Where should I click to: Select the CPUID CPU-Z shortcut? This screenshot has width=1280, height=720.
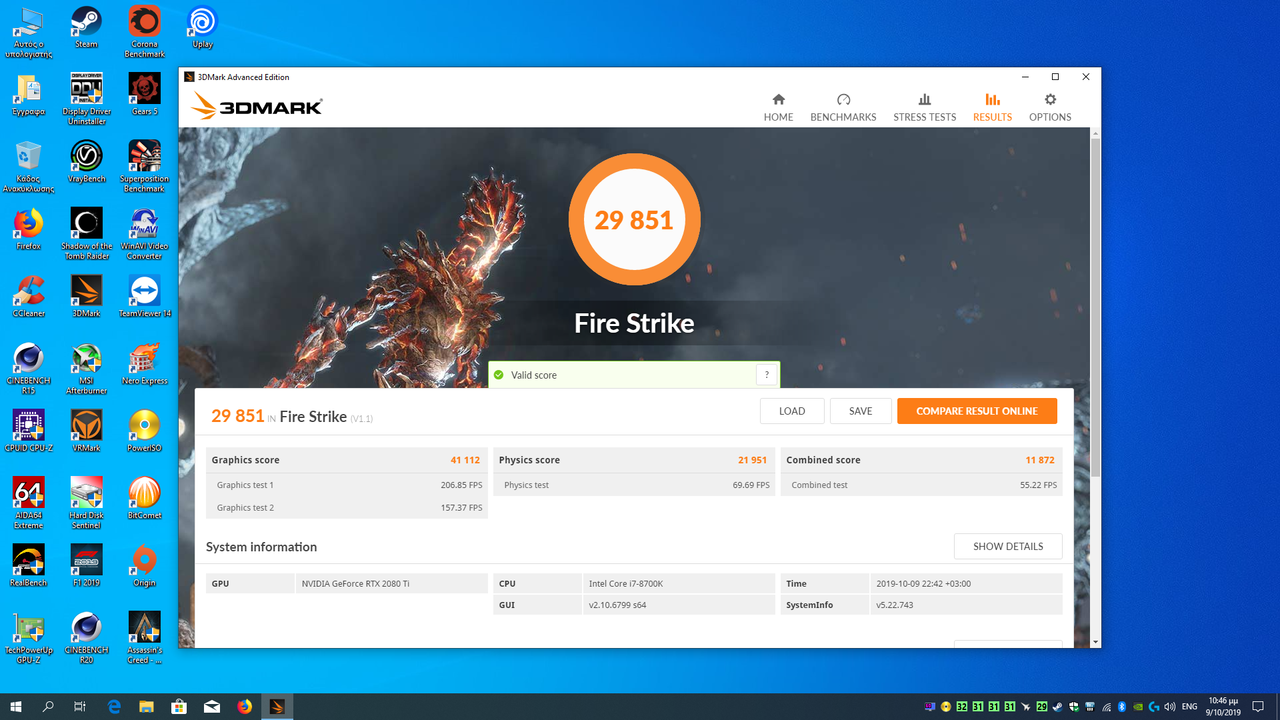coord(28,429)
